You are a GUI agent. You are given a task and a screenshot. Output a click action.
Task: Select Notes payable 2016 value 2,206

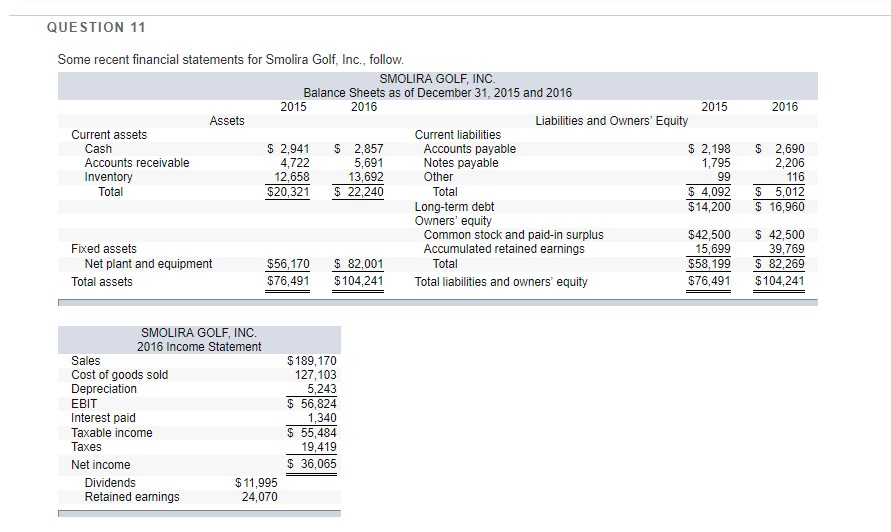point(790,163)
